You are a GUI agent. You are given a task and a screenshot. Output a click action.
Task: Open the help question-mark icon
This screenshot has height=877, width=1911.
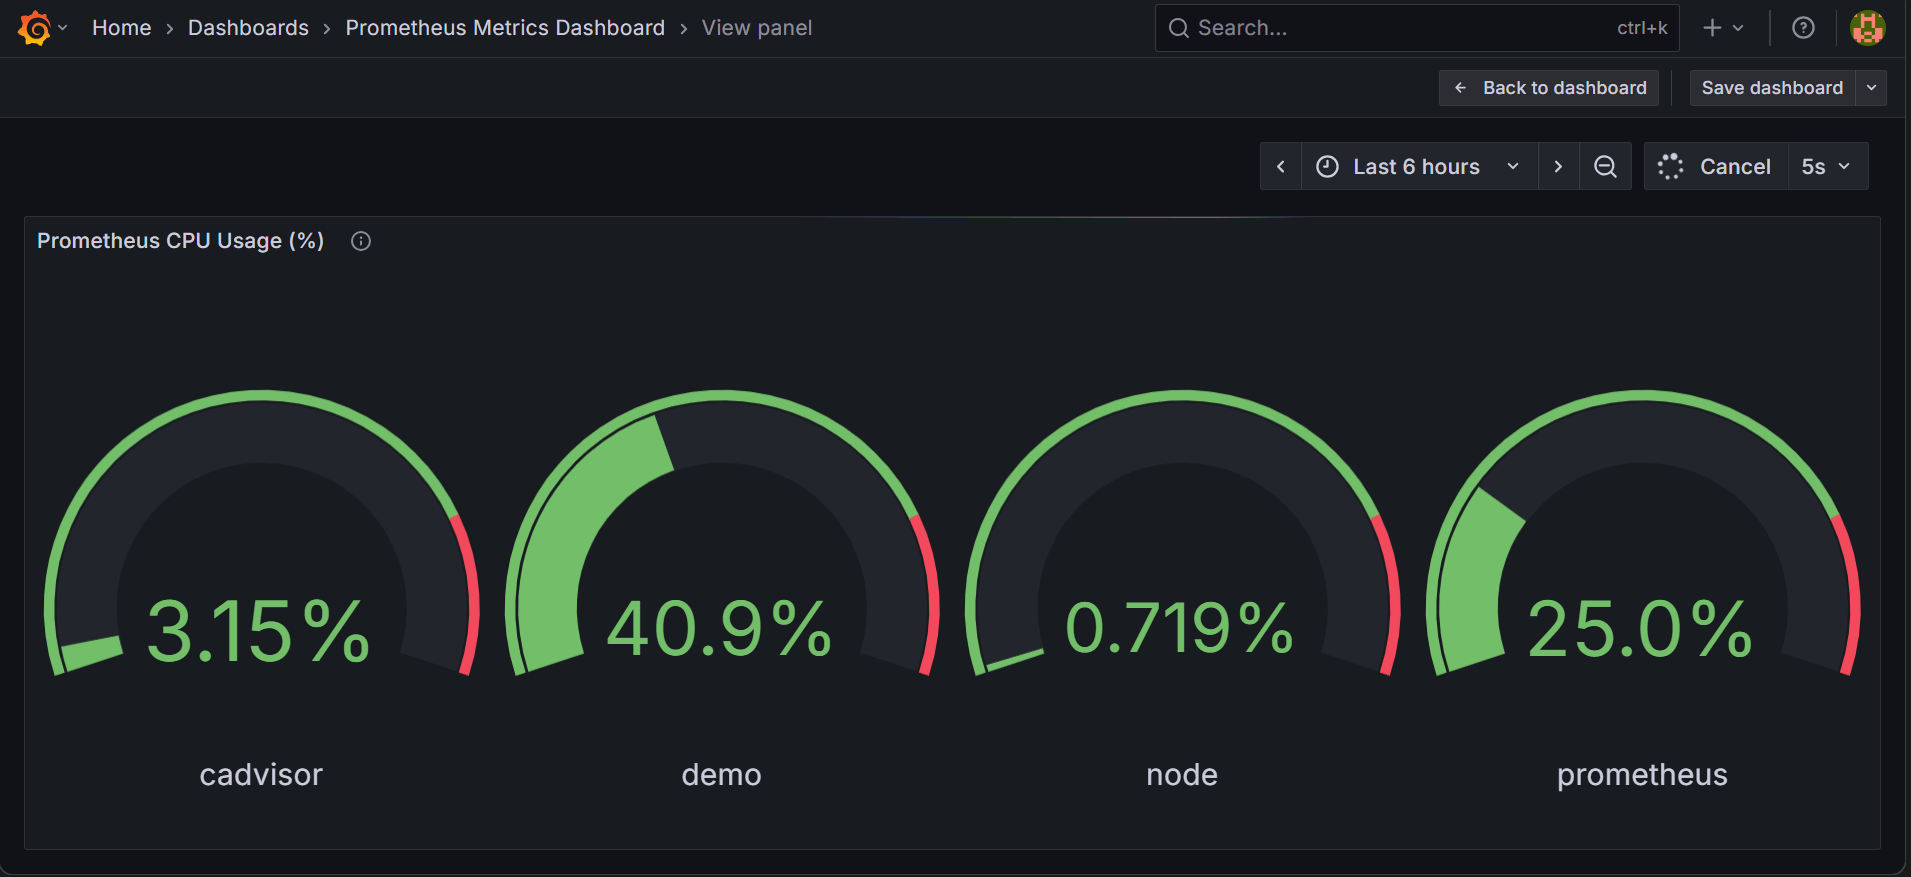coord(1803,28)
